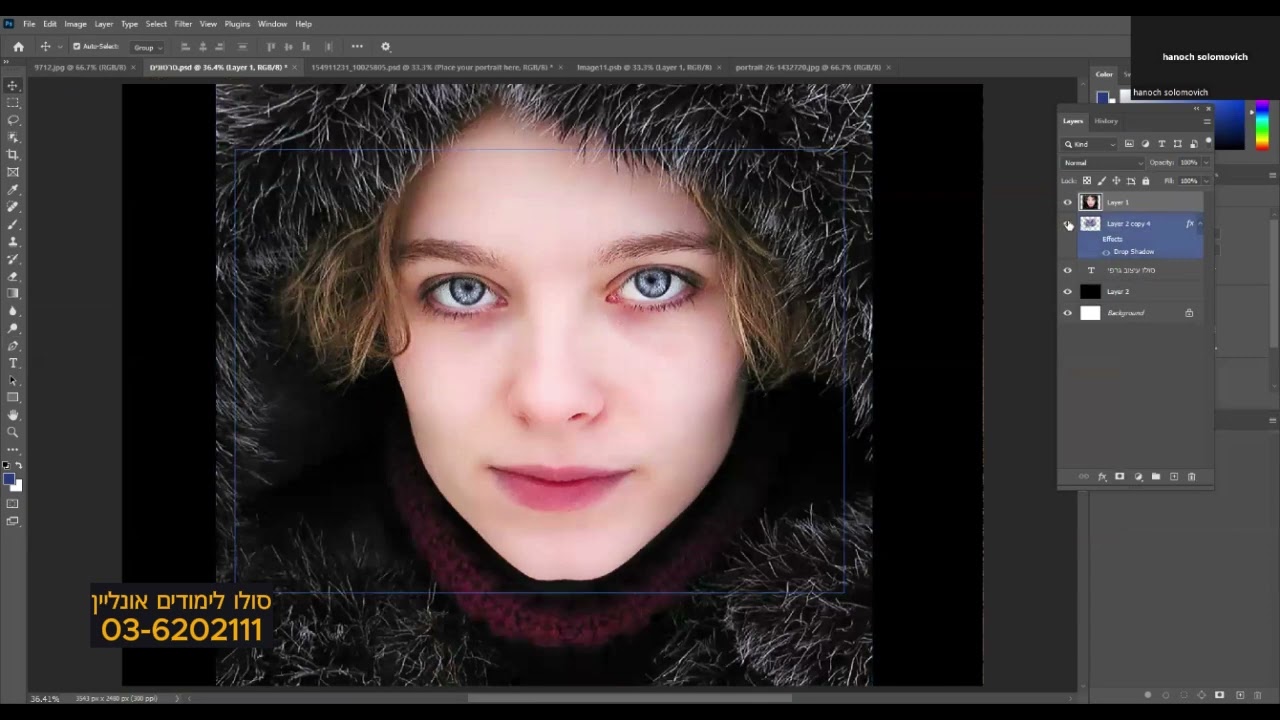Switch to the Image11.psb document tab

(645, 67)
